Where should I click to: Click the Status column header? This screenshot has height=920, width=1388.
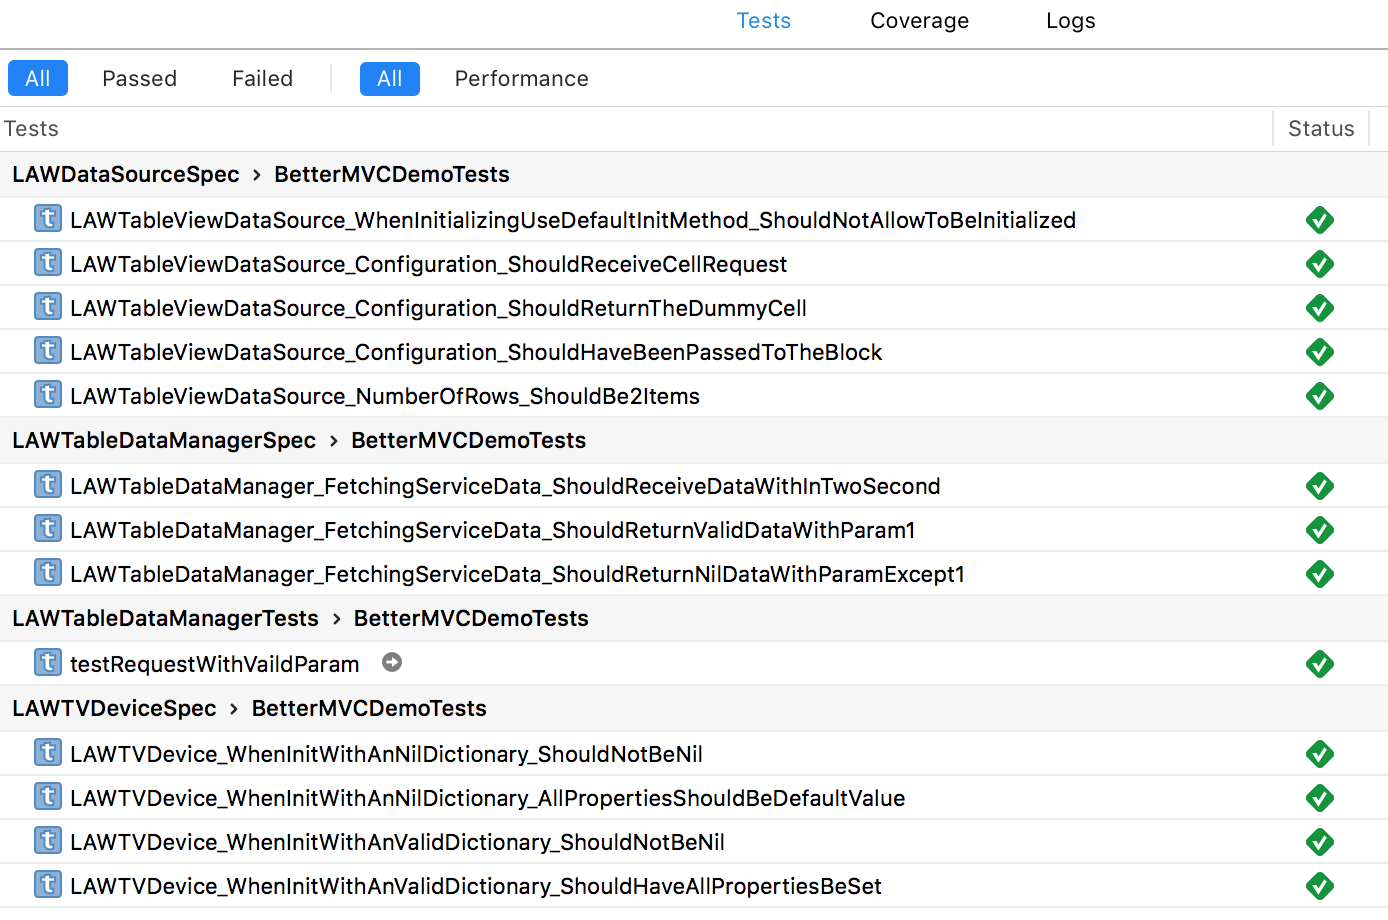[x=1320, y=128]
